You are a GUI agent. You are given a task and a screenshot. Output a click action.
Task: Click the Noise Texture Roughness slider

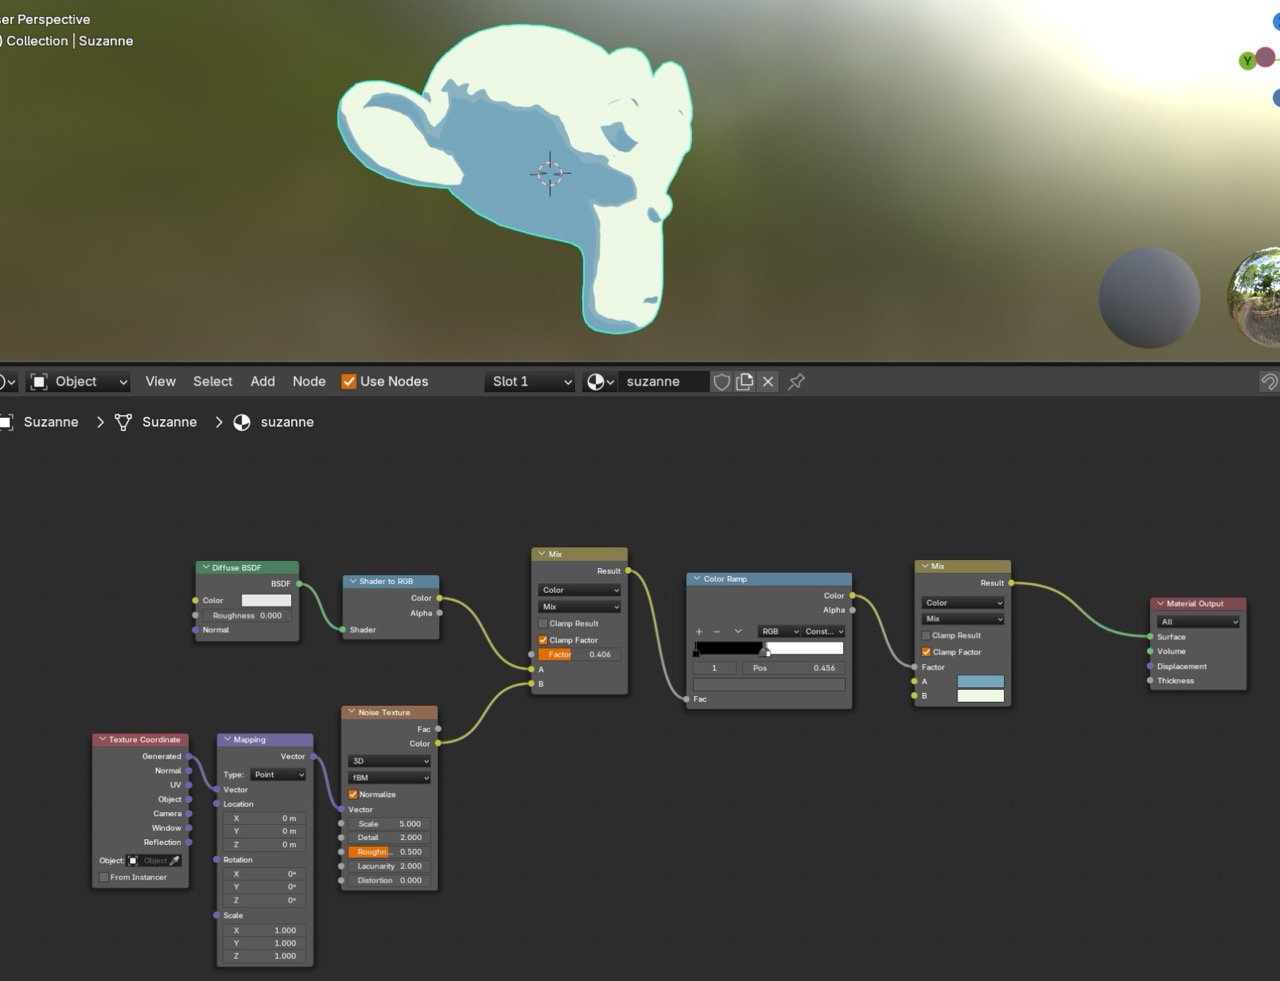(x=389, y=852)
